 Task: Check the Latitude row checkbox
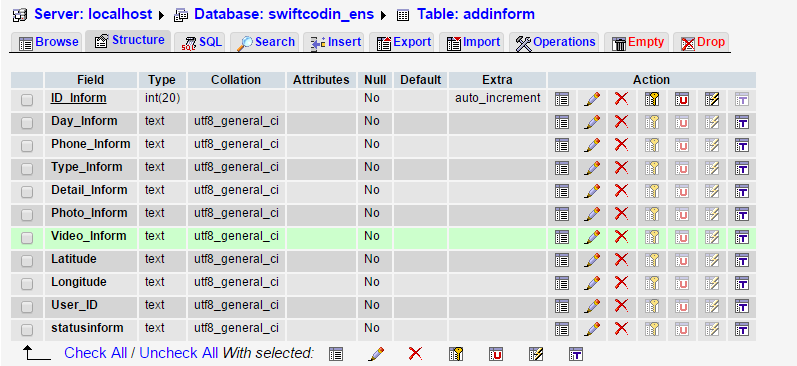[x=27, y=261]
